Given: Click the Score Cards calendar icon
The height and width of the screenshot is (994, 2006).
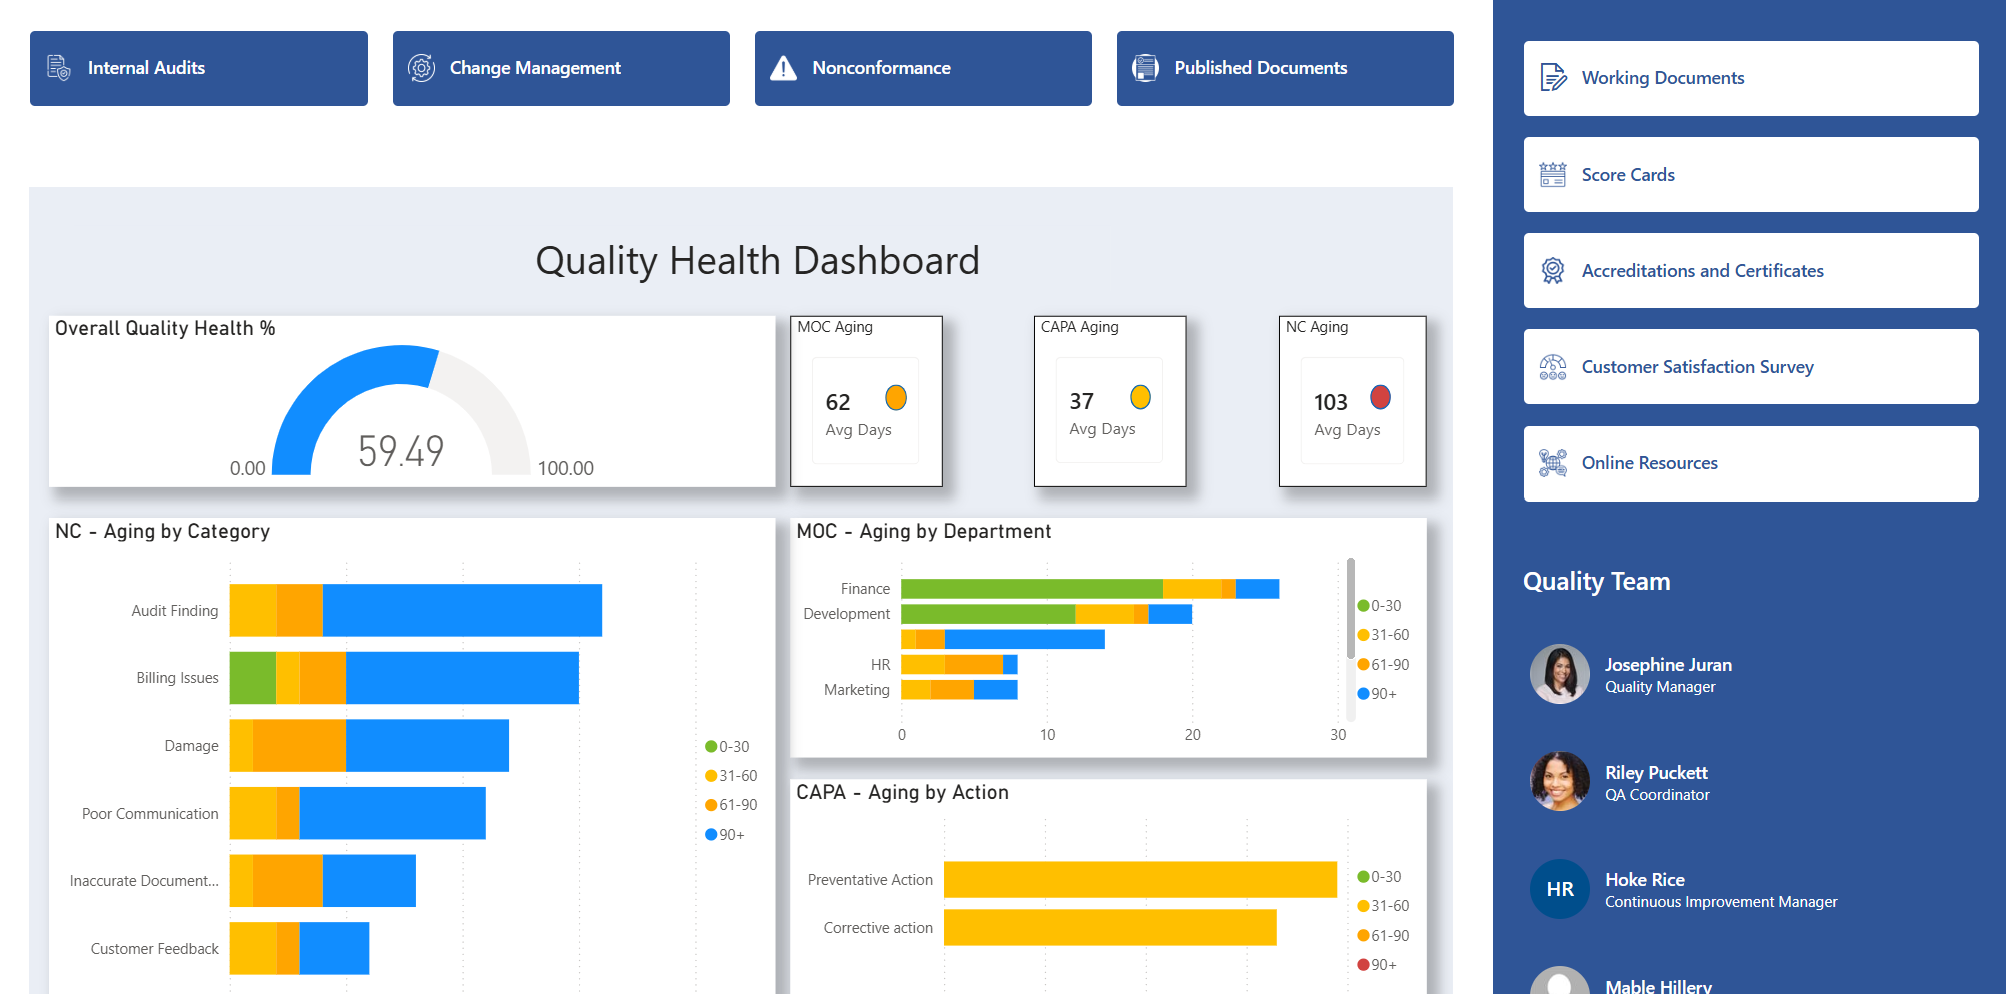Looking at the screenshot, I should point(1551,174).
